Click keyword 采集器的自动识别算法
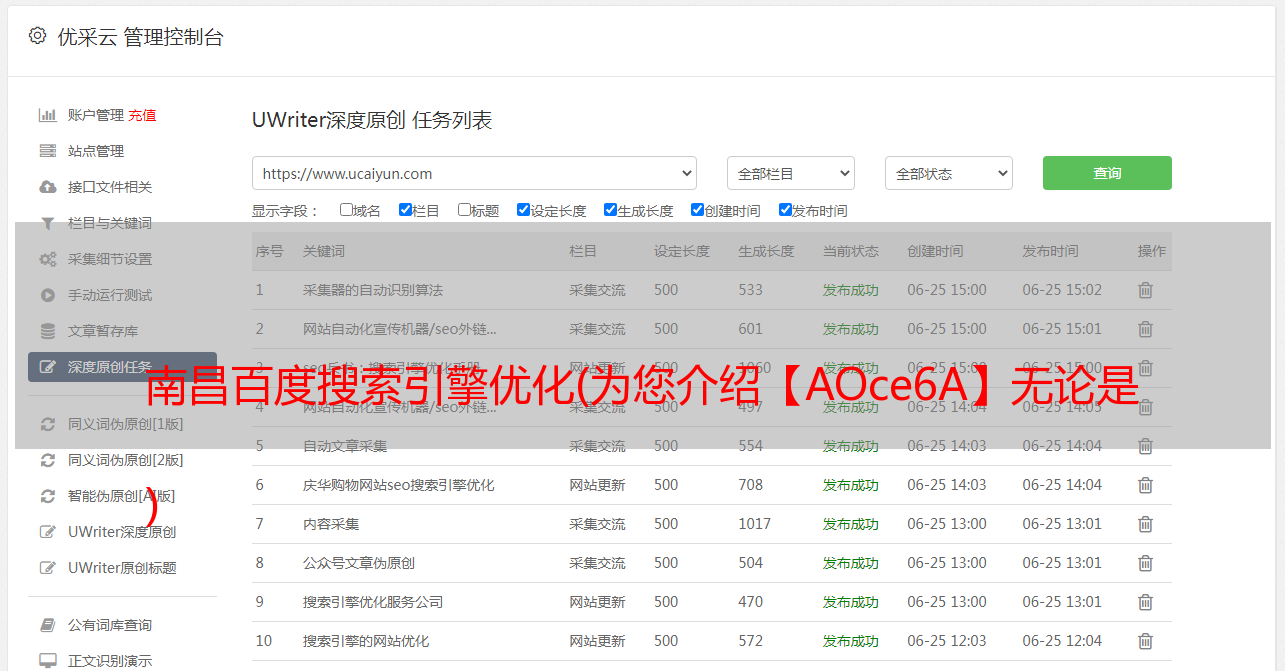 point(373,290)
